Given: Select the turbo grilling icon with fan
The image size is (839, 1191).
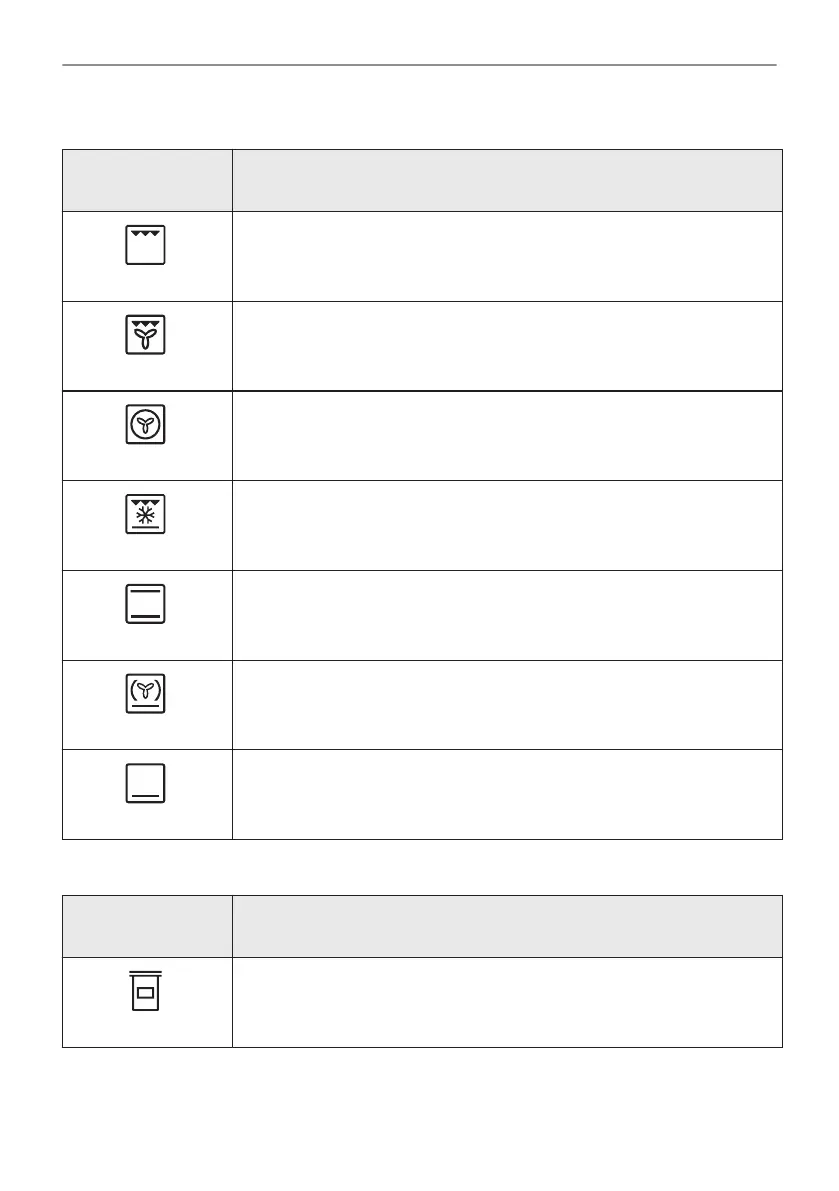Looking at the screenshot, I should coord(146,335).
